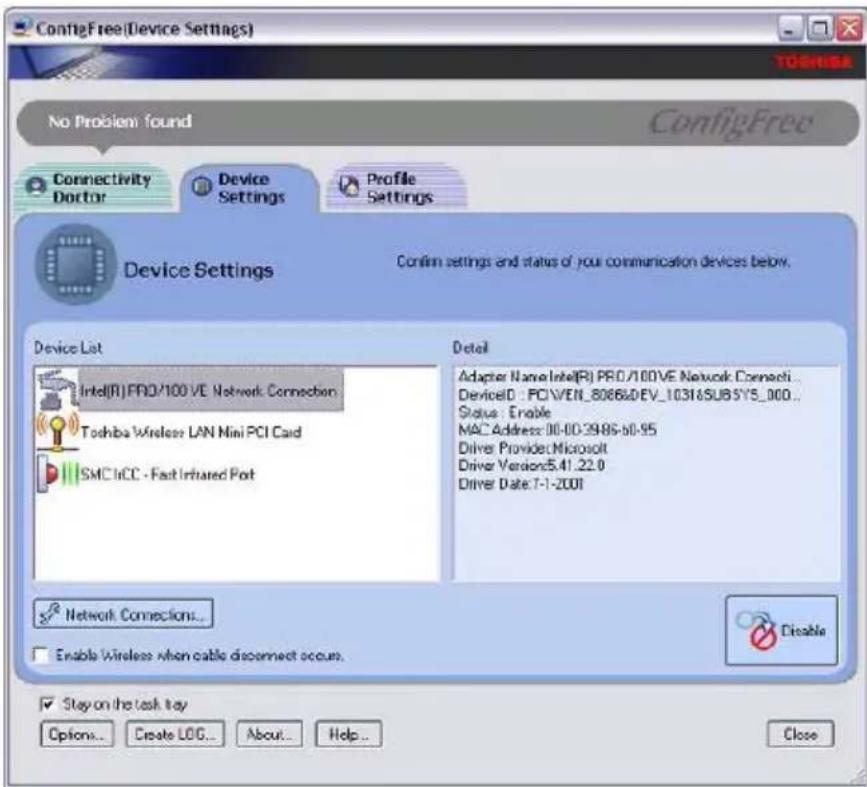Open the Options dialog
The width and height of the screenshot is (867, 787).
[77, 734]
